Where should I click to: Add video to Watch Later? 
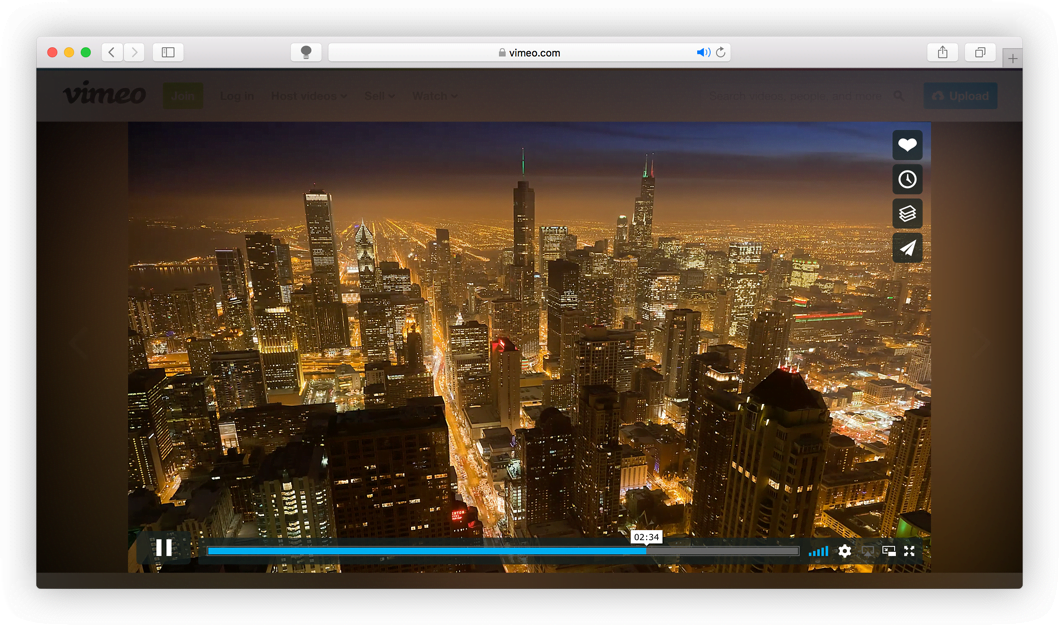[x=906, y=178]
